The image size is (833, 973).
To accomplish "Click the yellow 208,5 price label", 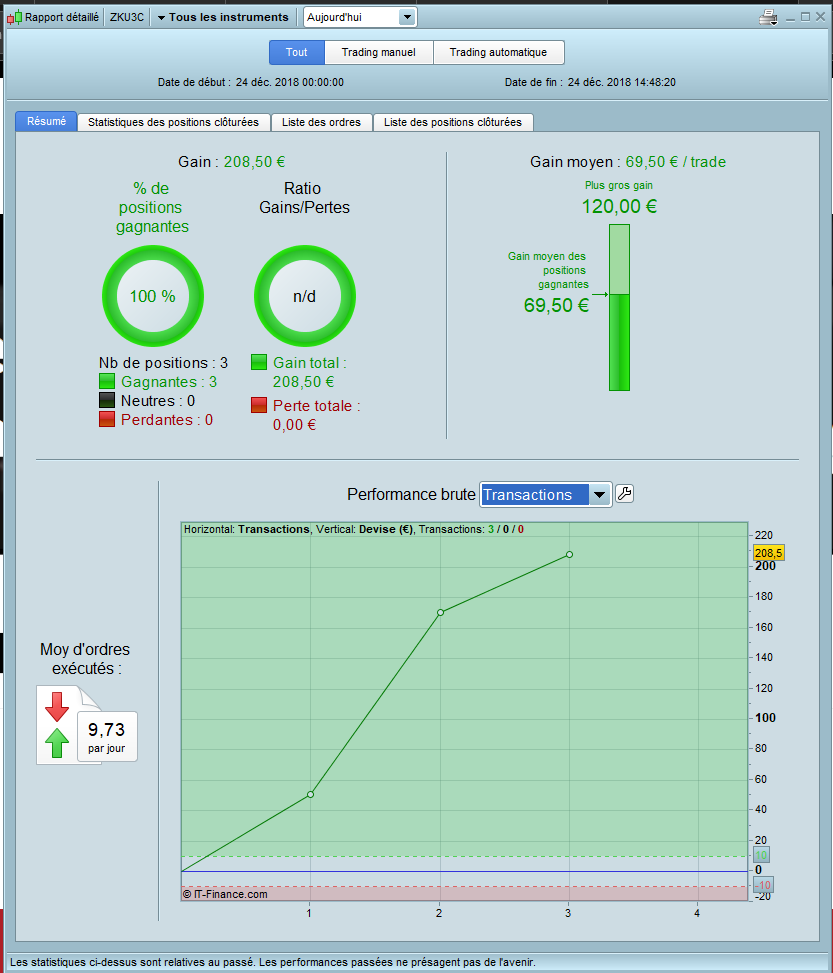I will 768,552.
